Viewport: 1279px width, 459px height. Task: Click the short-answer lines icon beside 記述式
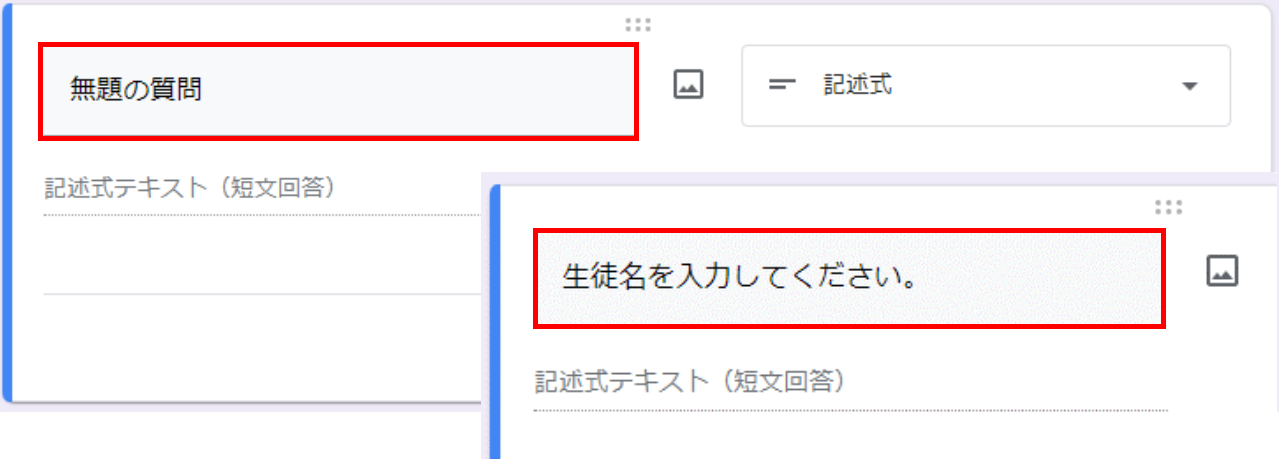point(782,86)
